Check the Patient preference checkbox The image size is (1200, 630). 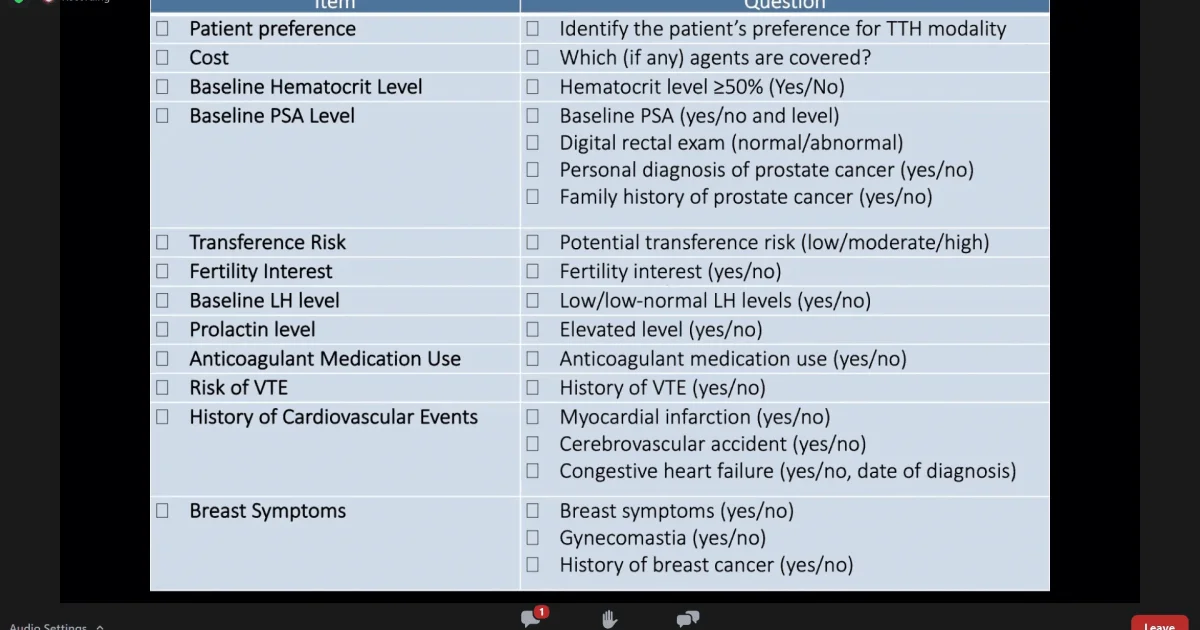point(163,29)
